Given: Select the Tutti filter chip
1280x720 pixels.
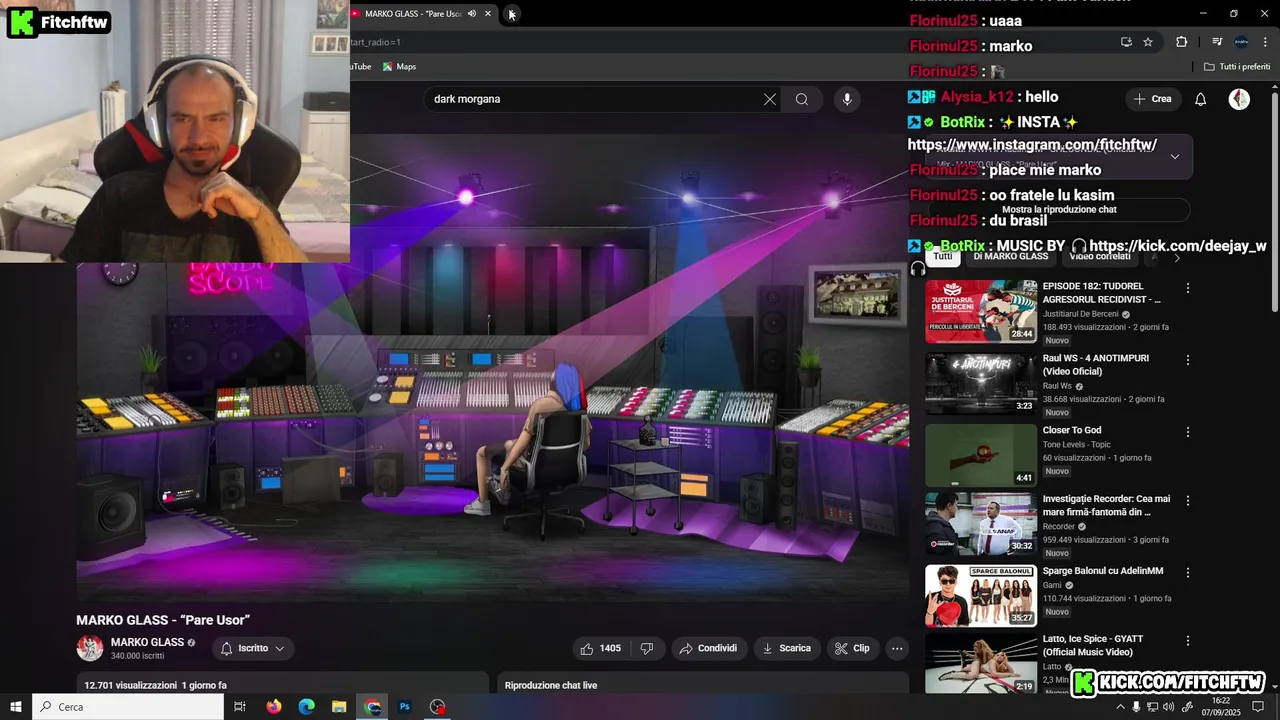Looking at the screenshot, I should tap(943, 257).
